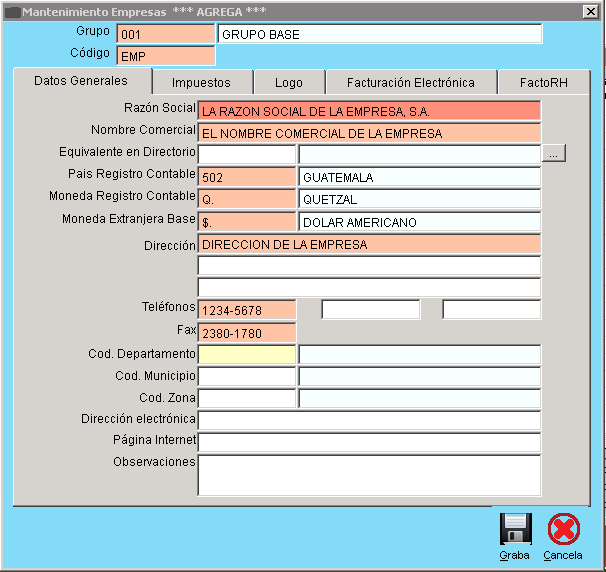Click the Dirección electrónica field
Image resolution: width=606 pixels, height=572 pixels.
(x=369, y=420)
